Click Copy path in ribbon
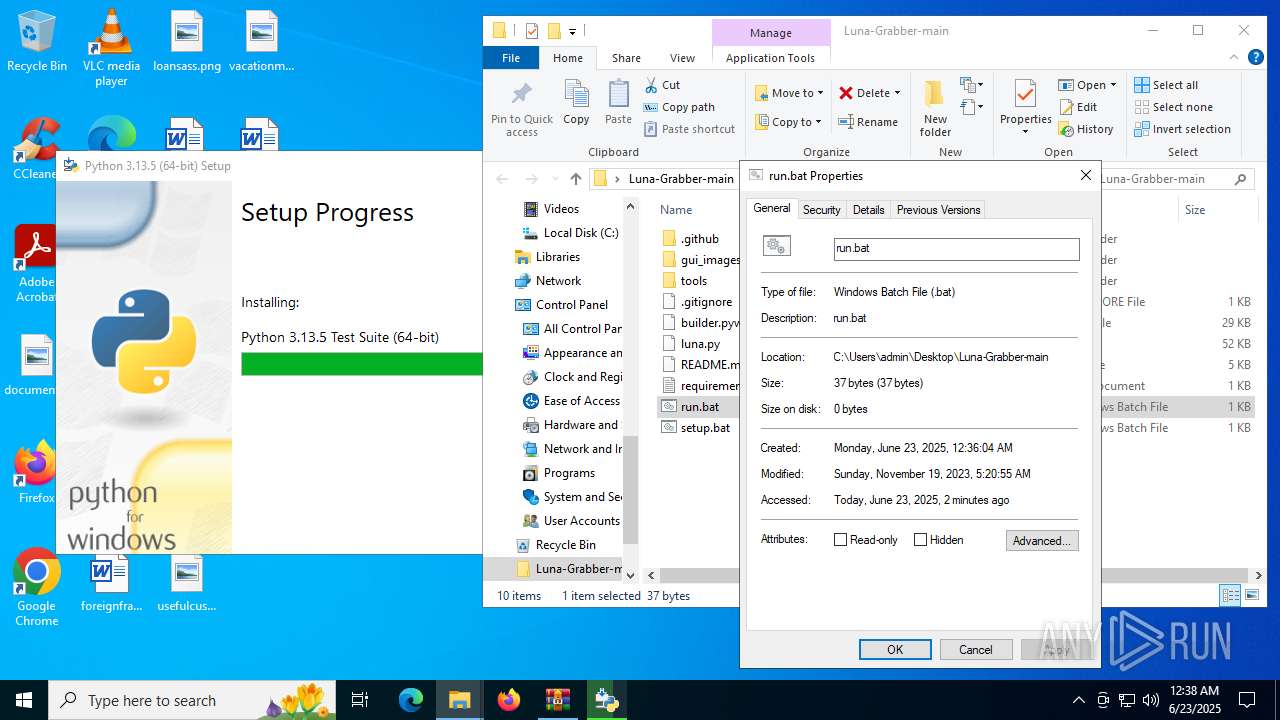Viewport: 1280px width, 720px height. [x=679, y=107]
